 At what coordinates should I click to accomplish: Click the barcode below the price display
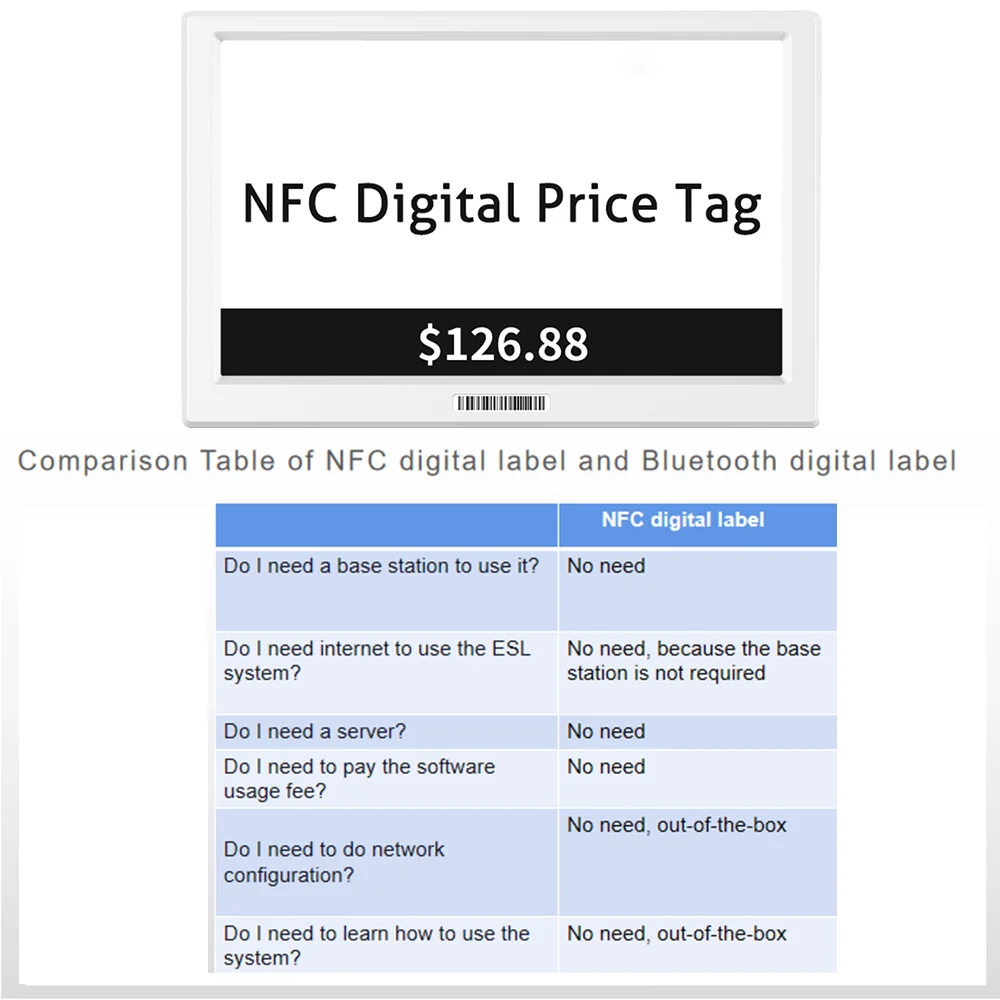[501, 403]
